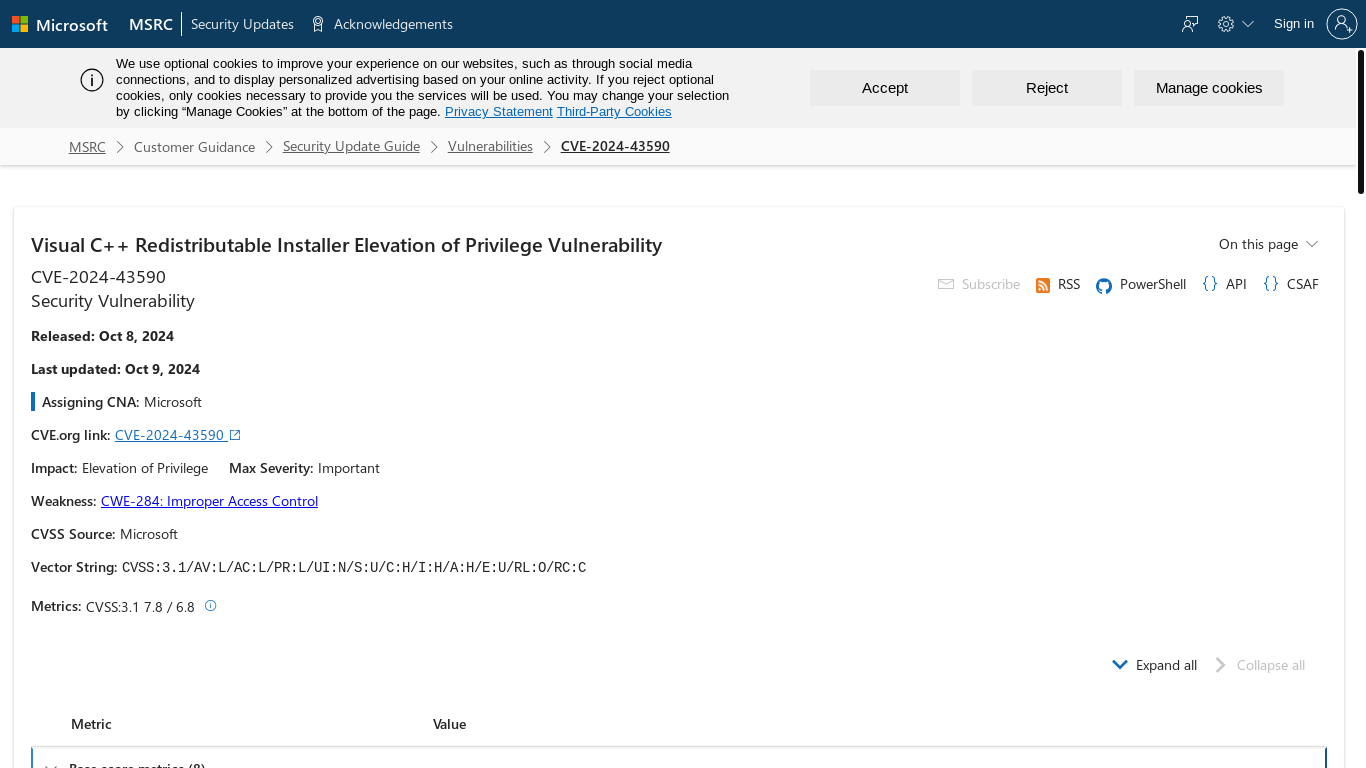Click the Subscribe label
Viewport: 1366px width, 768px height.
click(x=990, y=285)
